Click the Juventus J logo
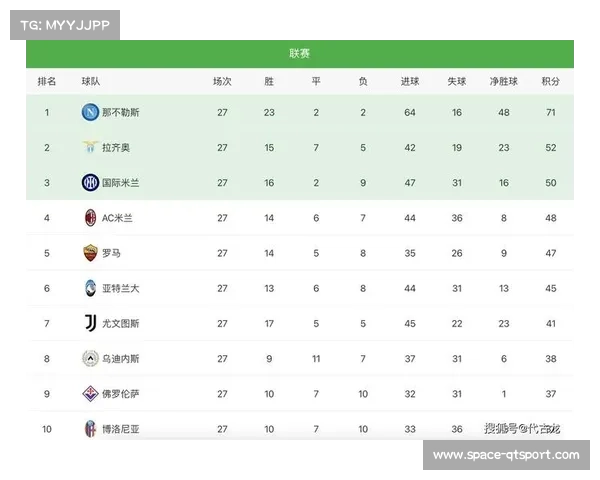This screenshot has width=600, height=480. (x=90, y=323)
